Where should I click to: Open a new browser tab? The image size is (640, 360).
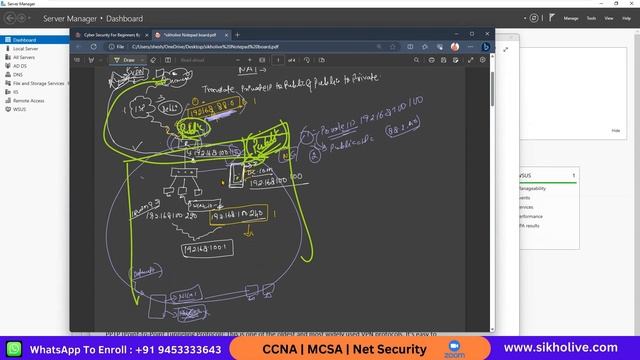[238, 35]
